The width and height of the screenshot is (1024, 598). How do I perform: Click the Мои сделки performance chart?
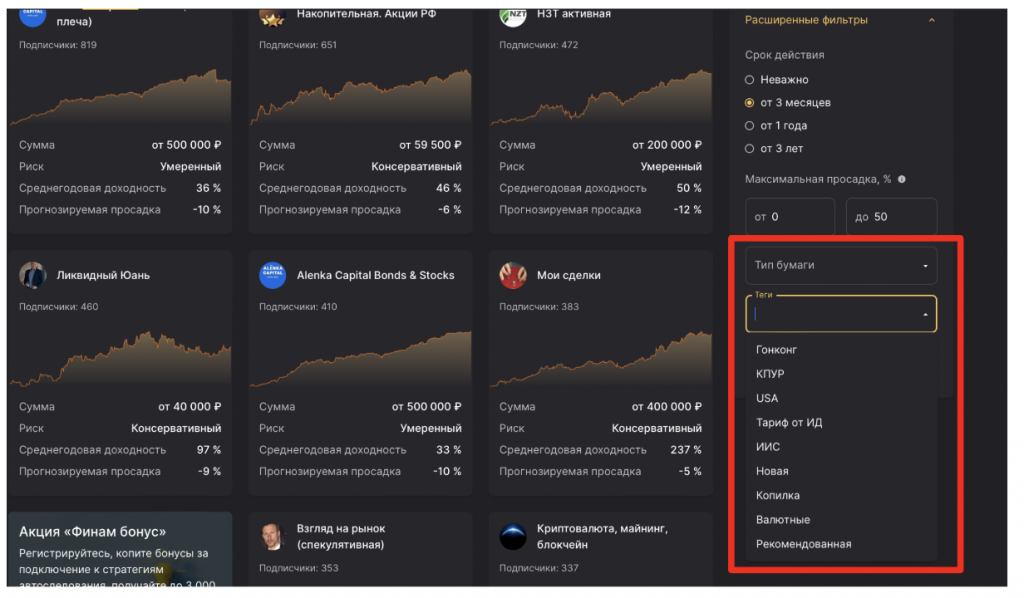600,355
